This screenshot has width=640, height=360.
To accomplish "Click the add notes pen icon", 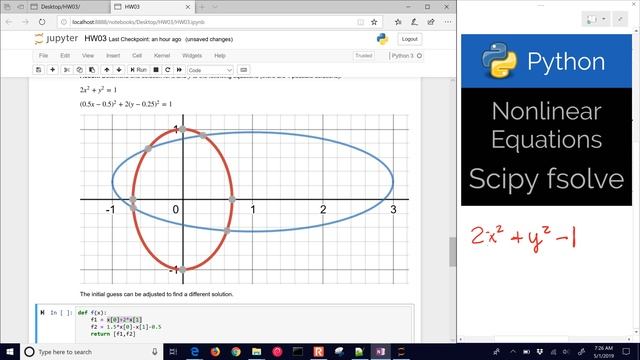I will 414,22.
